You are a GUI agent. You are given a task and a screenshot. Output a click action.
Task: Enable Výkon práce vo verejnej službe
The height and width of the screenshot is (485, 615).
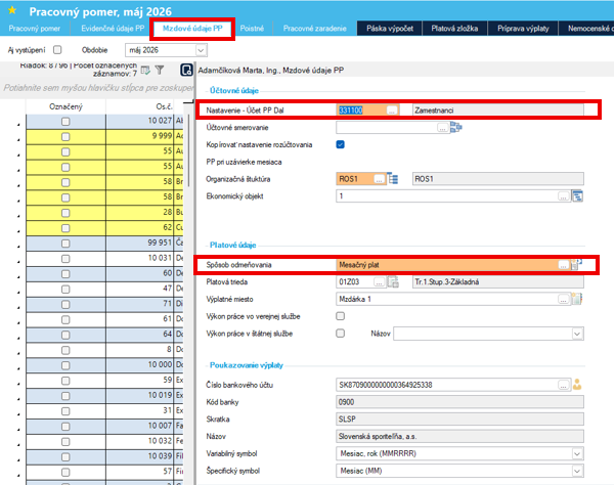pos(340,316)
